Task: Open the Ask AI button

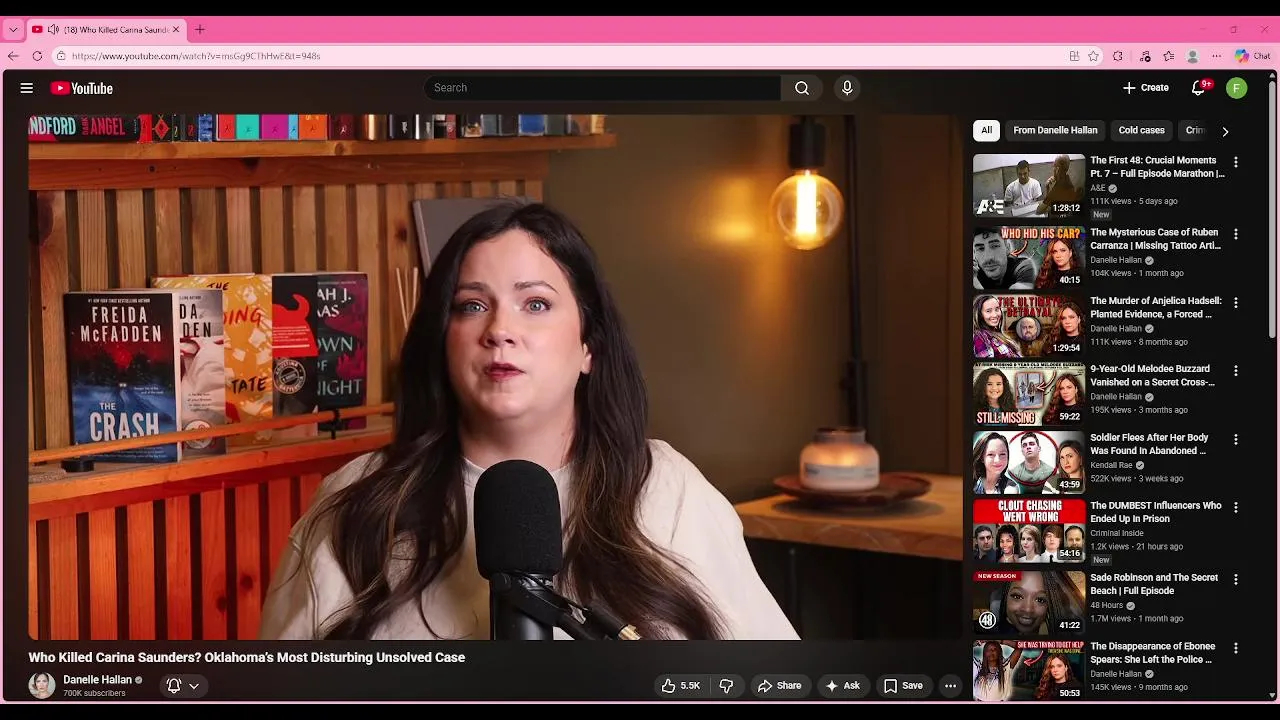Action: (843, 686)
